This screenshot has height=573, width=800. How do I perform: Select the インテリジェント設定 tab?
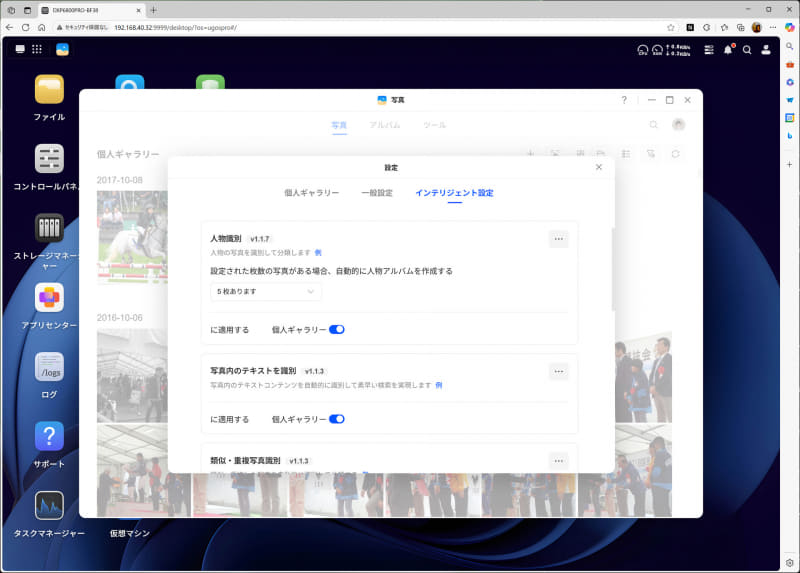[x=454, y=193]
